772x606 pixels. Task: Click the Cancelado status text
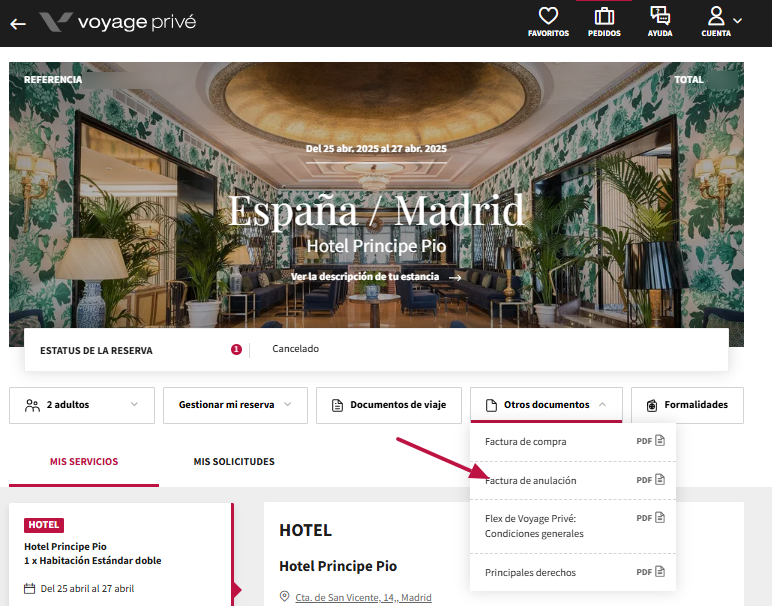pos(295,349)
